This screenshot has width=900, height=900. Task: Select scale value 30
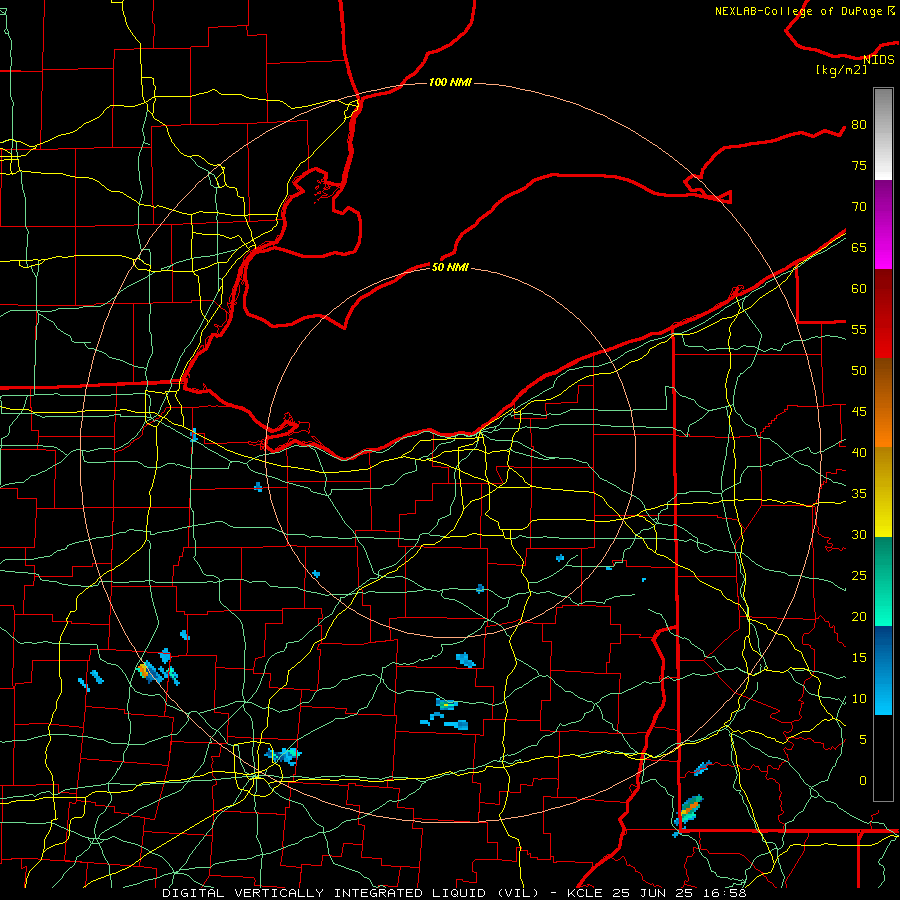[859, 534]
